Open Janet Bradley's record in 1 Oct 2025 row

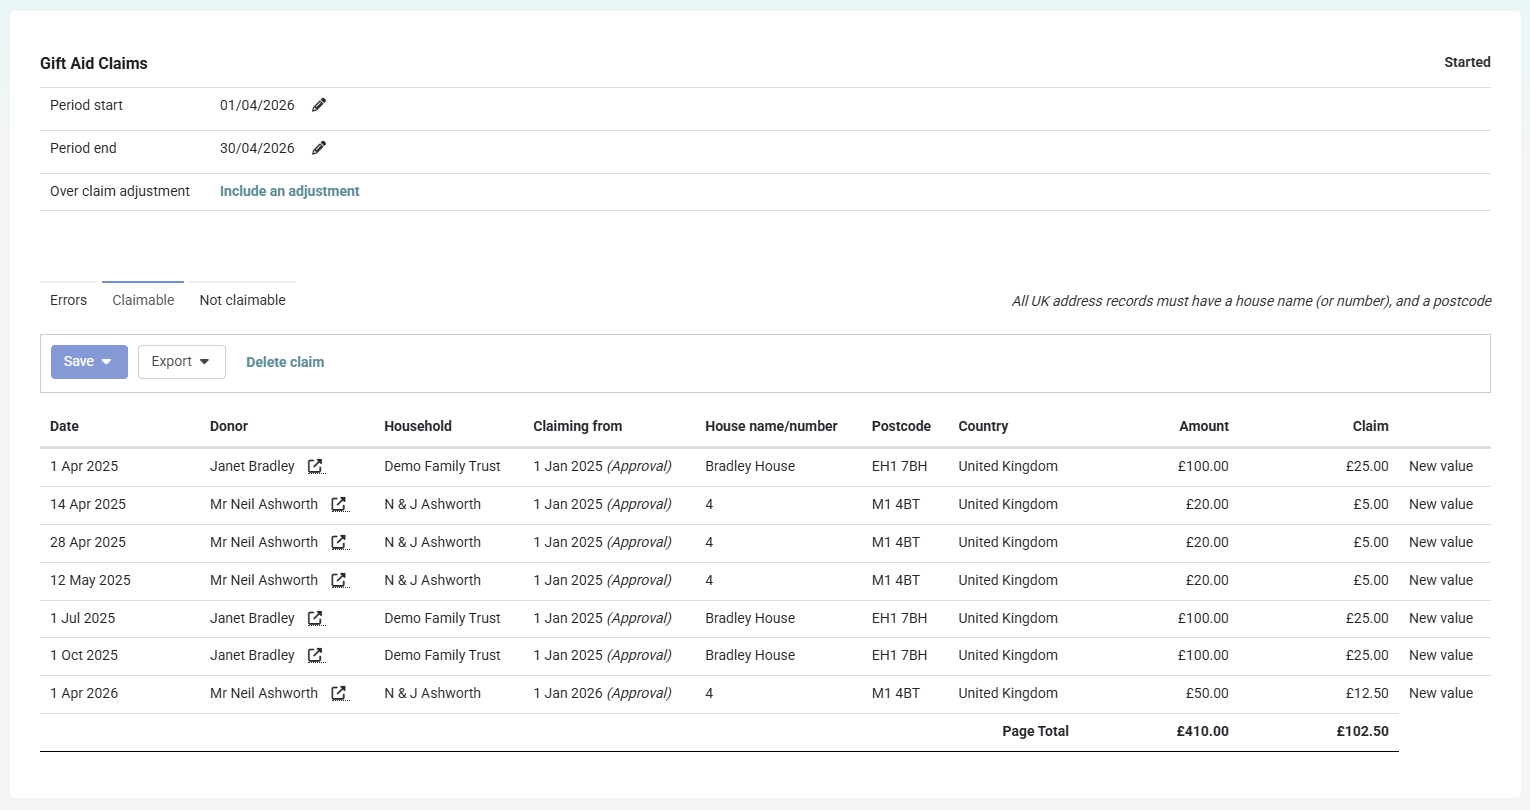click(316, 655)
